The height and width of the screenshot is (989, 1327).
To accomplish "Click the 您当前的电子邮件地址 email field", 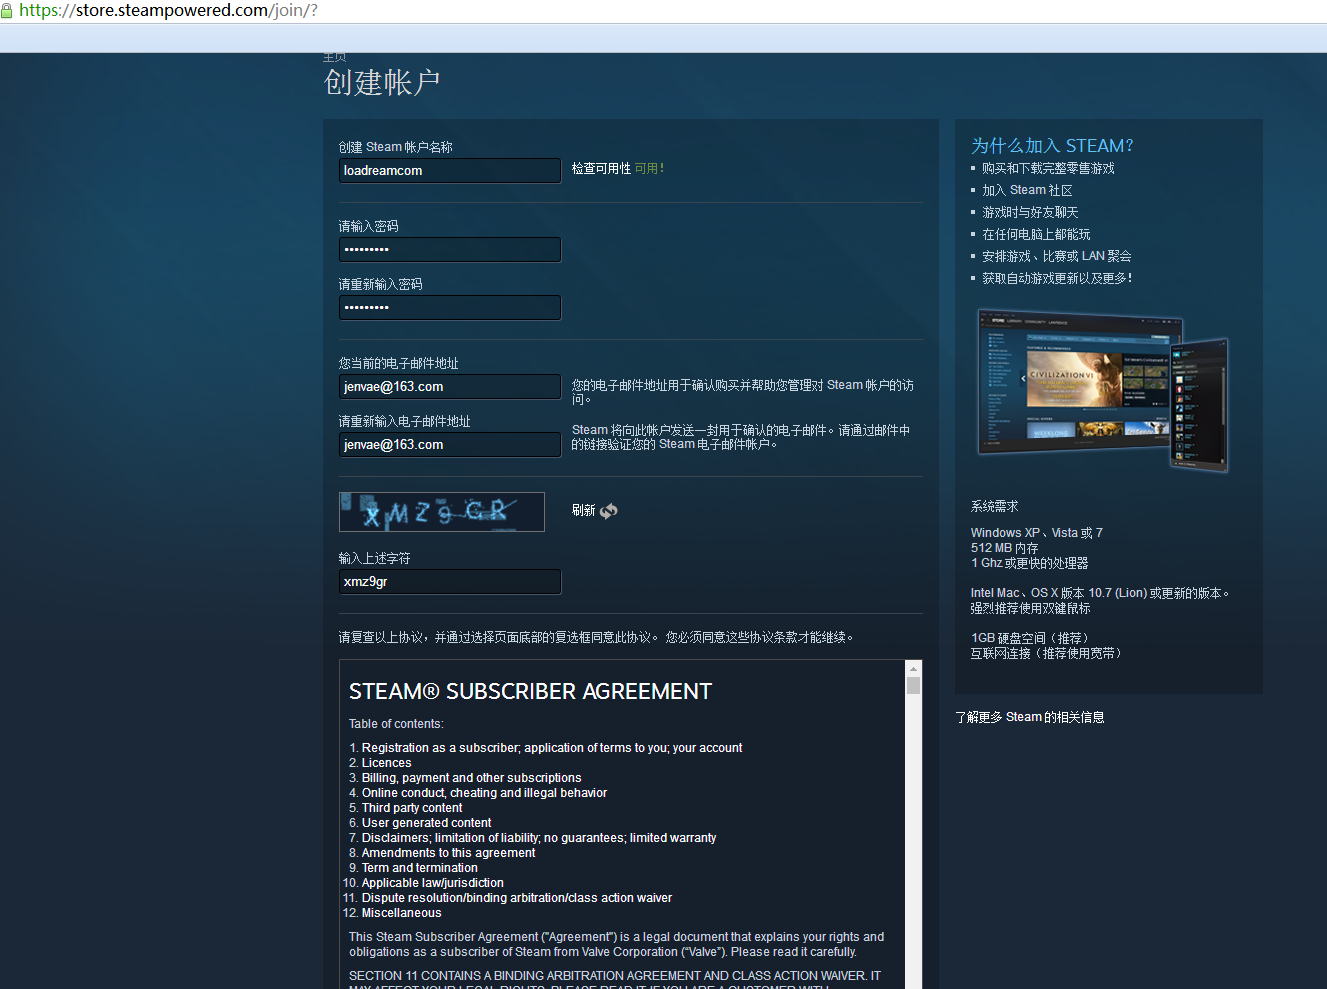I will [x=450, y=387].
